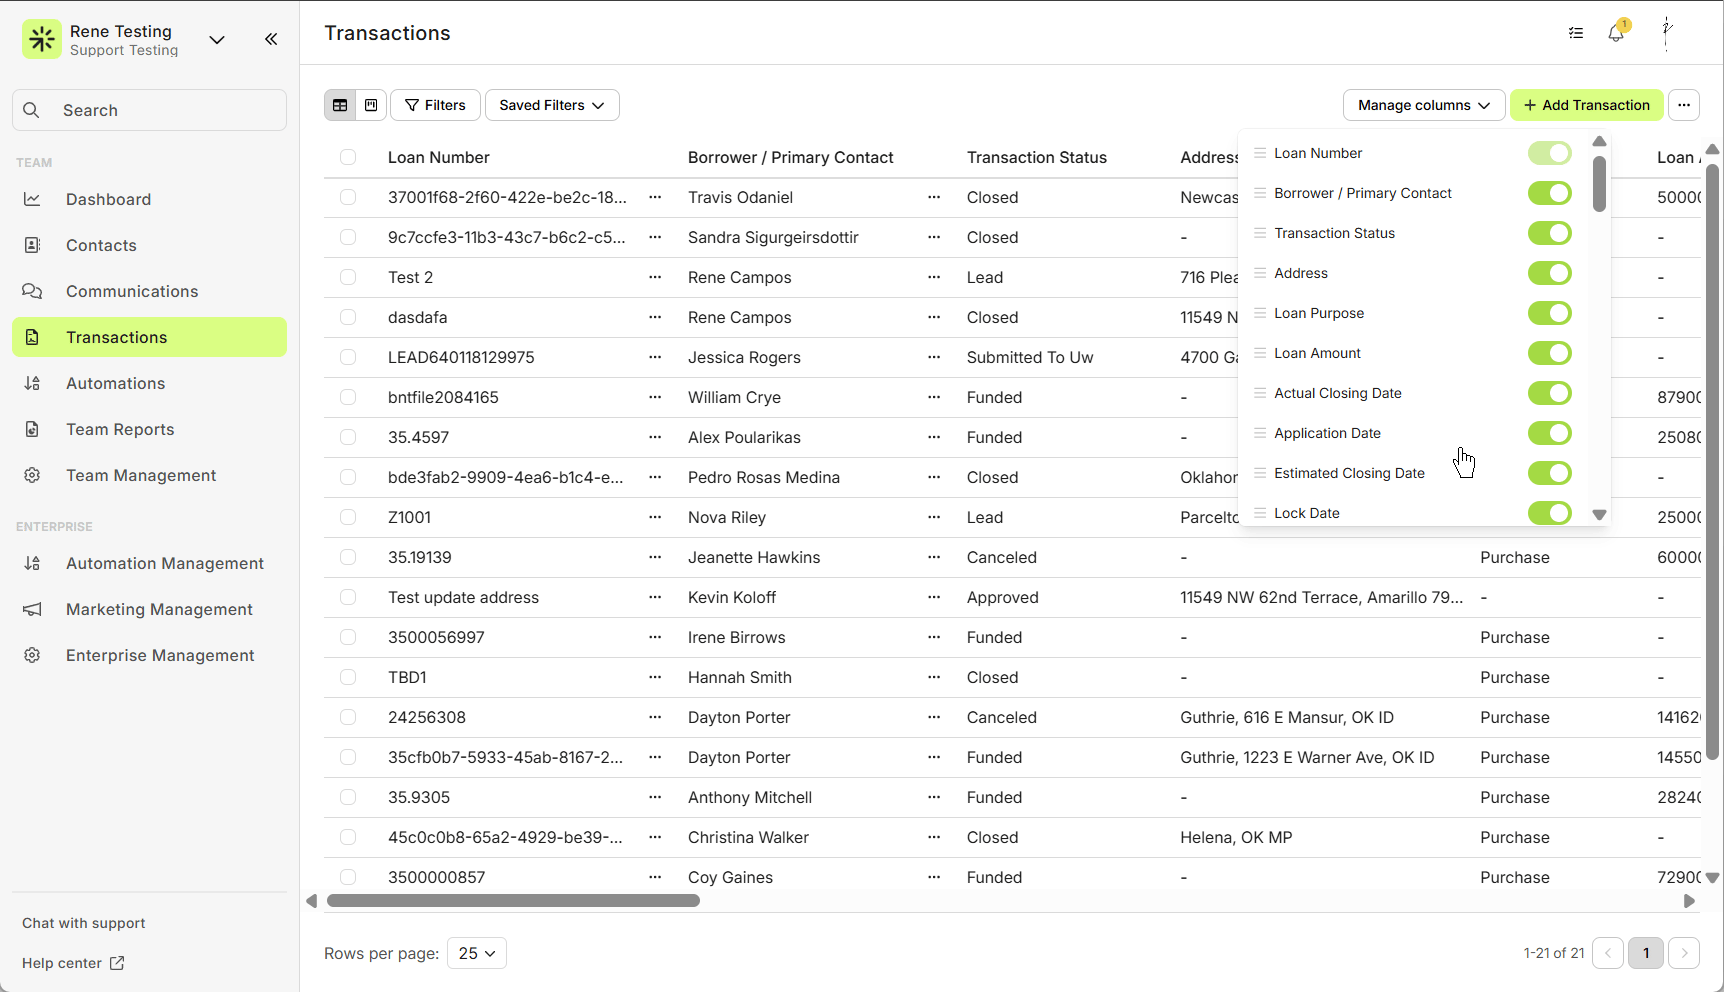
Task: Open the Rows per page dropdown
Action: tap(477, 953)
